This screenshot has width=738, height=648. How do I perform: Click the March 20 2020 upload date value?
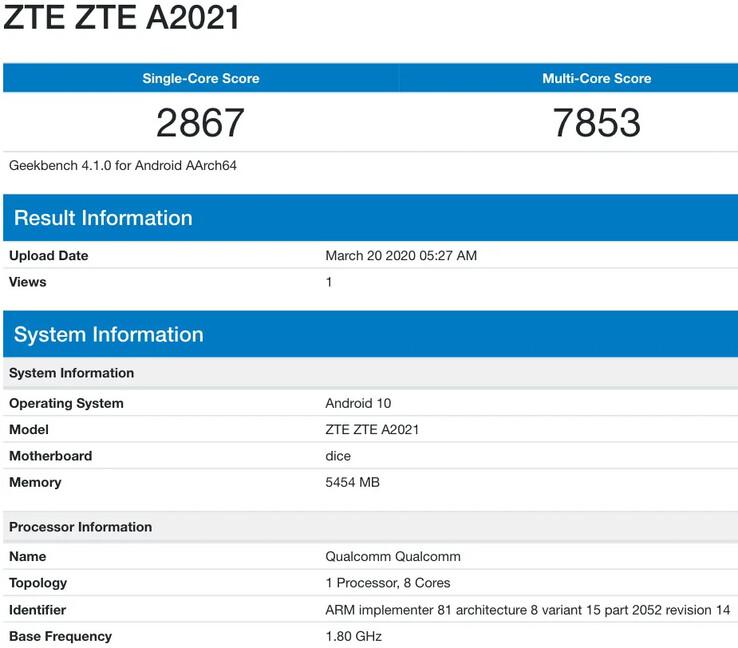tap(401, 256)
